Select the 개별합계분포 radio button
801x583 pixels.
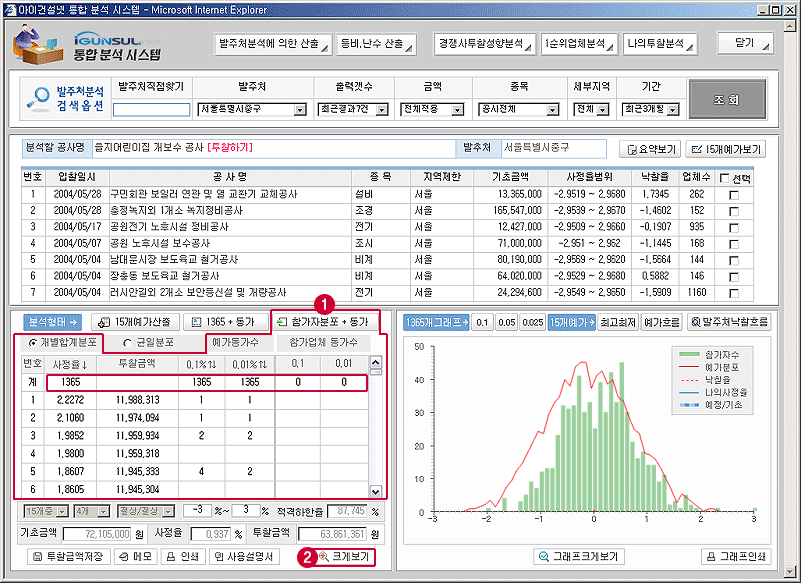33,343
